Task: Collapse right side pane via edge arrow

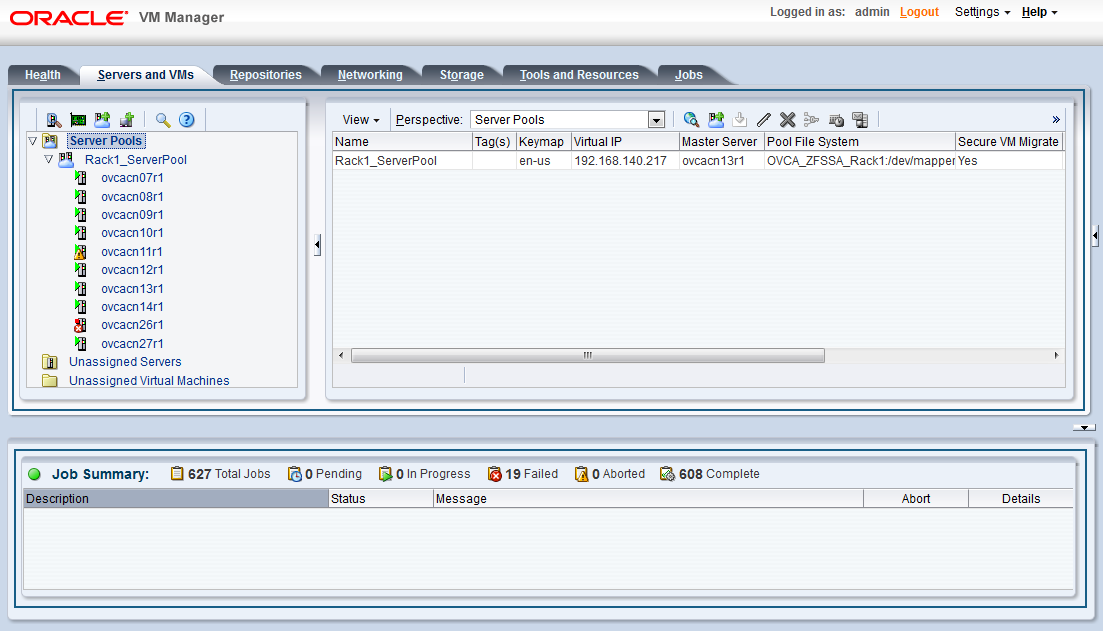Action: point(1095,236)
